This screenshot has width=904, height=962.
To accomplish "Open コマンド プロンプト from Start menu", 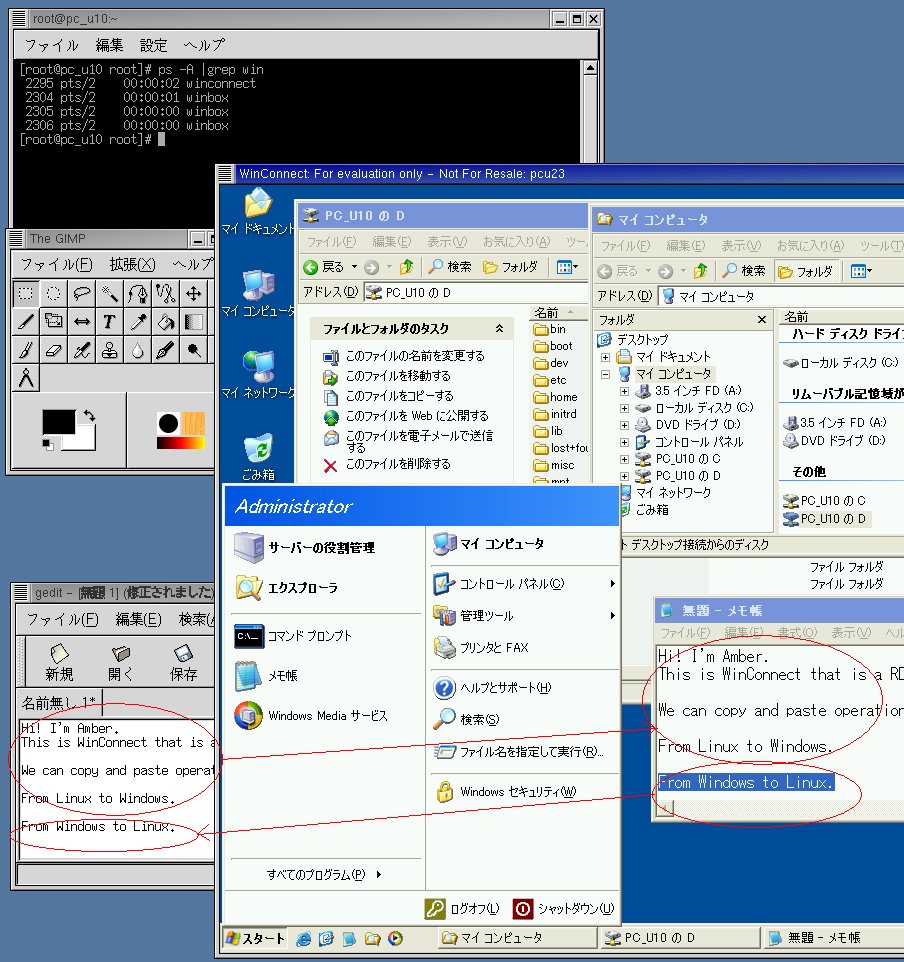I will click(x=293, y=636).
